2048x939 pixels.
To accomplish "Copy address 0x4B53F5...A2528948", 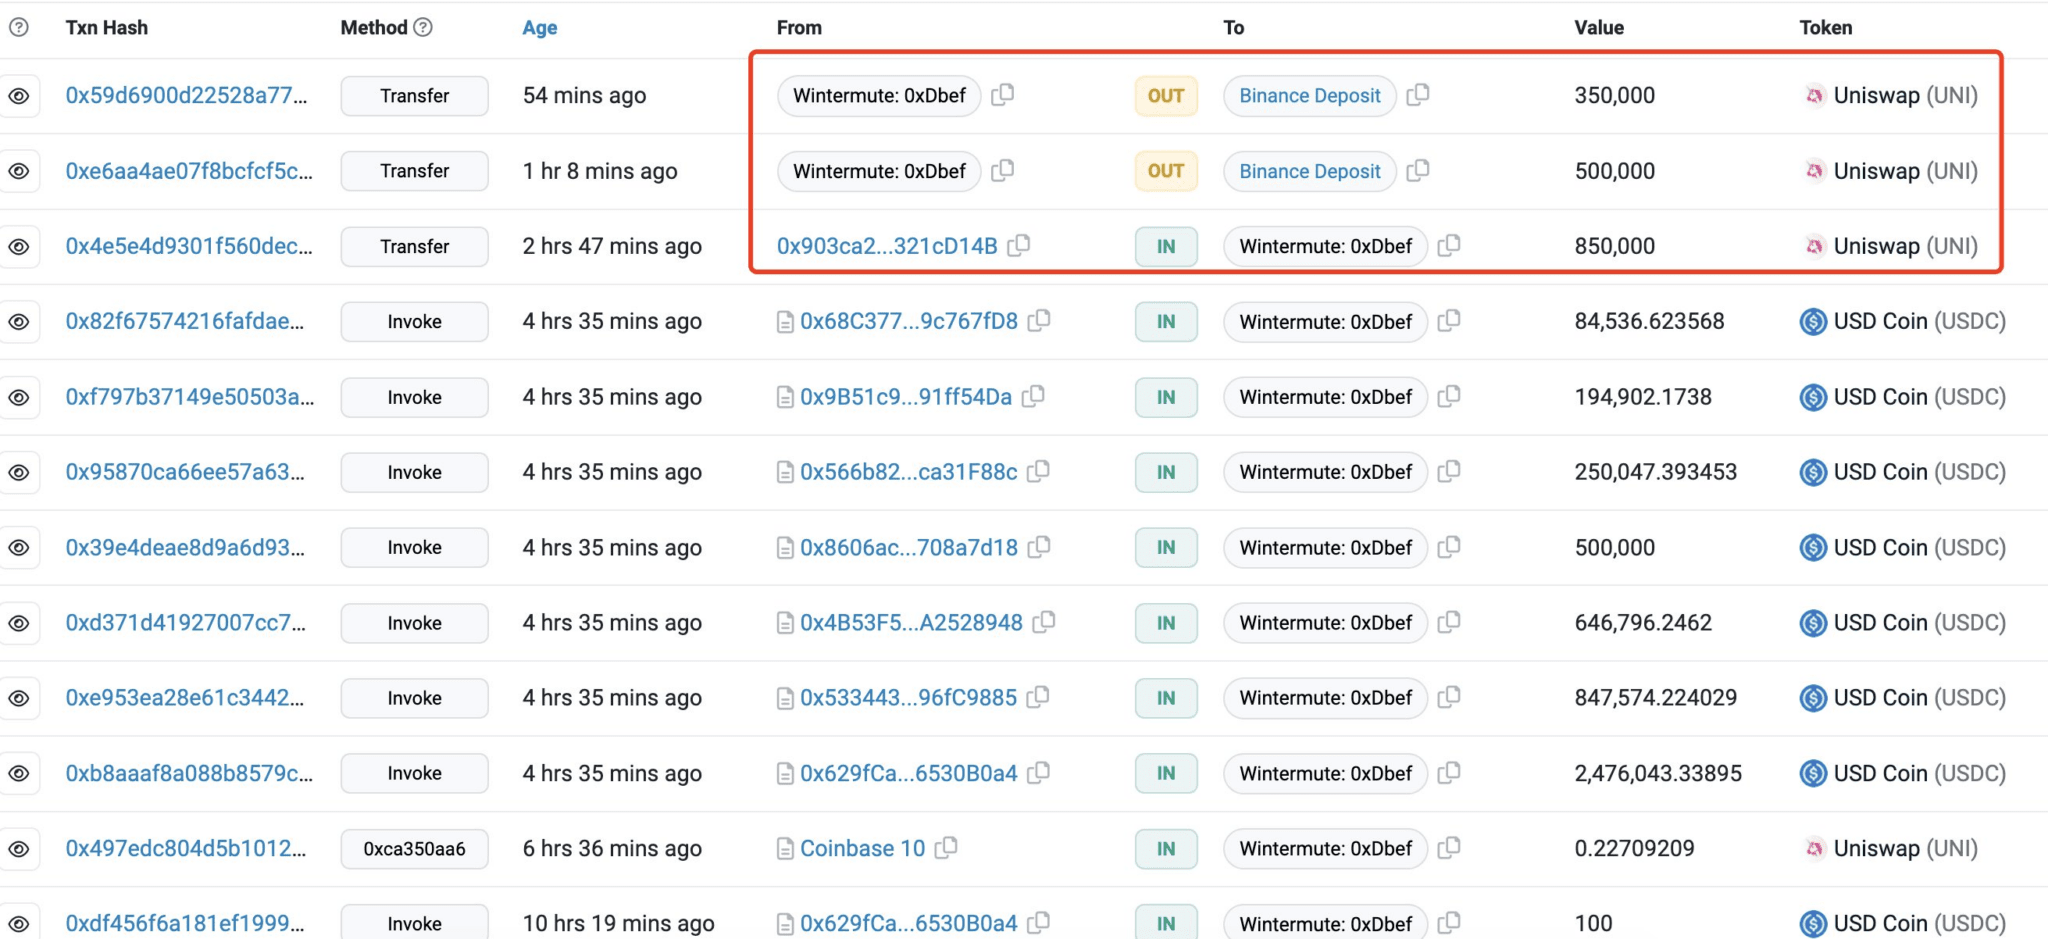I will point(1044,622).
